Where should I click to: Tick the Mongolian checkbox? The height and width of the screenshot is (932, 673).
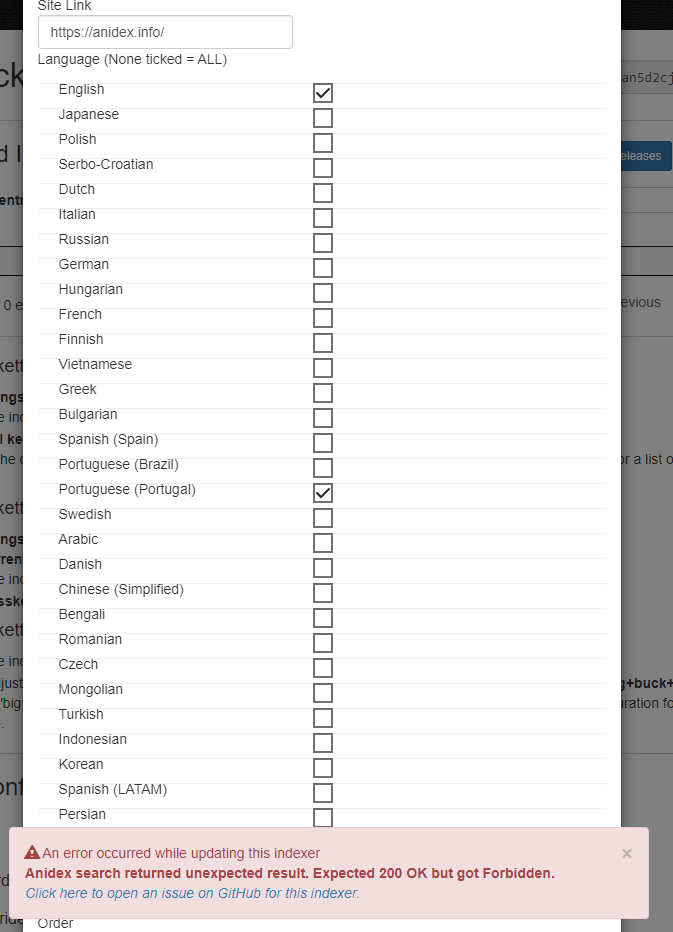pos(322,692)
